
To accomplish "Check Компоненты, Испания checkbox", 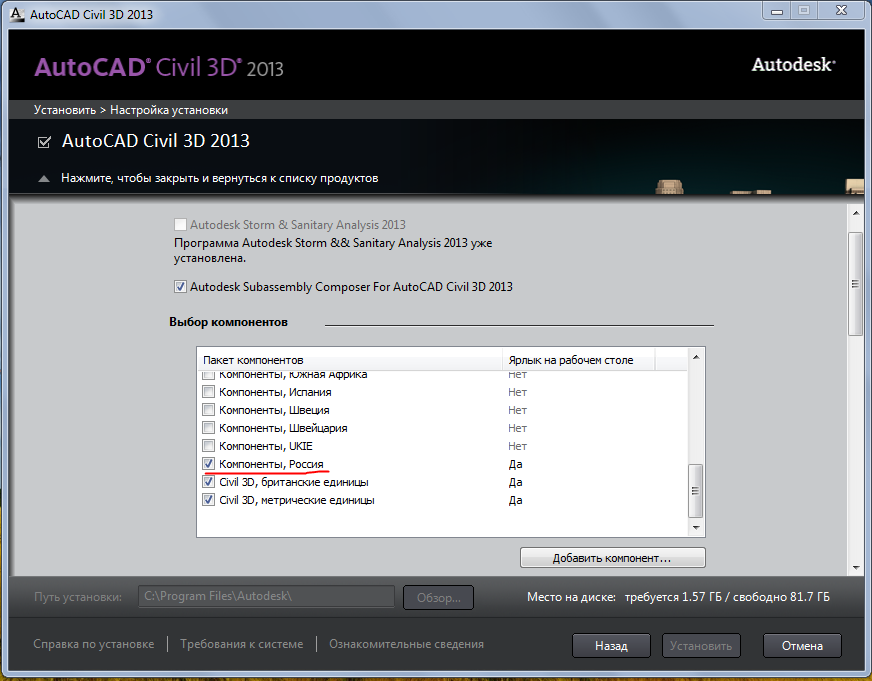I will point(209,392).
